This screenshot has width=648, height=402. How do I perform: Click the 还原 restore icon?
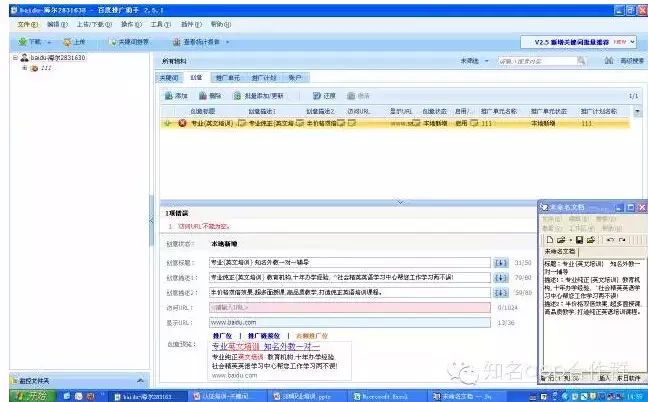click(x=317, y=96)
